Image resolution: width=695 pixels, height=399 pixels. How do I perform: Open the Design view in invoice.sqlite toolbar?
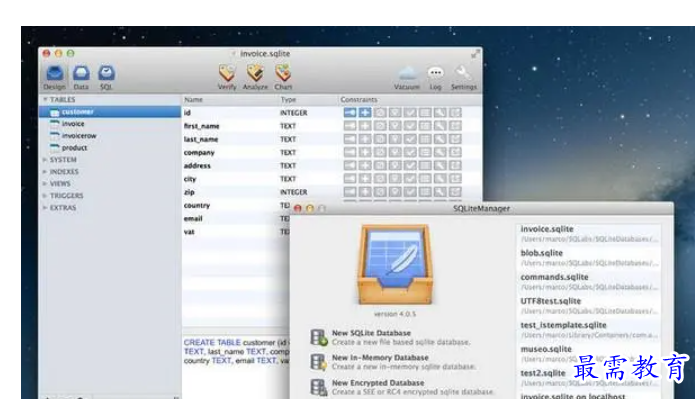(55, 77)
